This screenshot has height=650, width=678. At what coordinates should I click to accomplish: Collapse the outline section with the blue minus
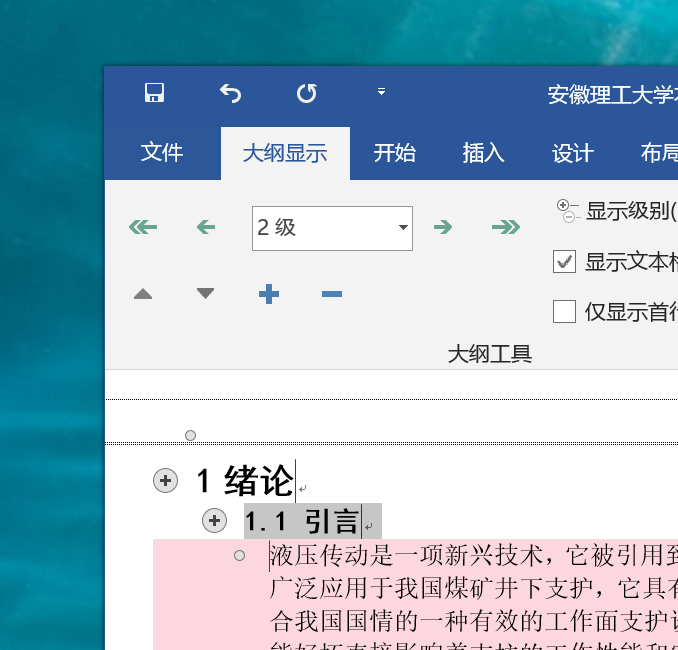332,294
